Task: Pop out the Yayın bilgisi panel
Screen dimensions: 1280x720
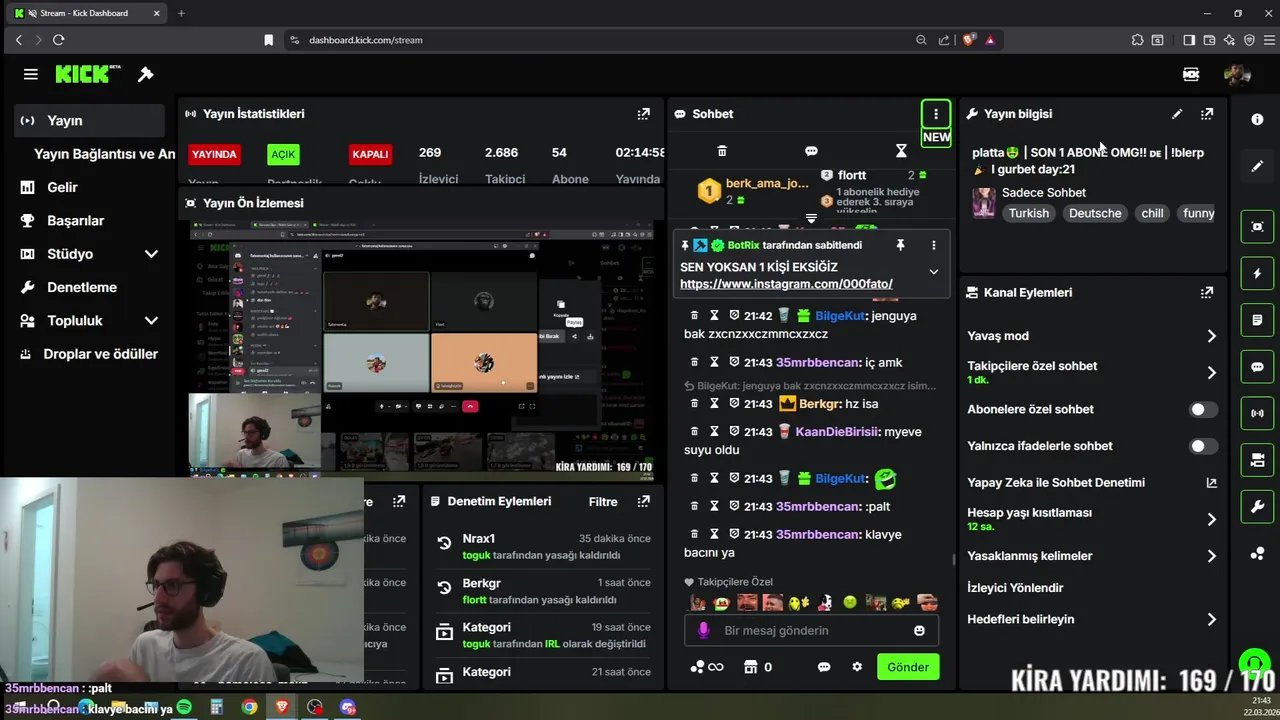Action: pyautogui.click(x=1207, y=114)
